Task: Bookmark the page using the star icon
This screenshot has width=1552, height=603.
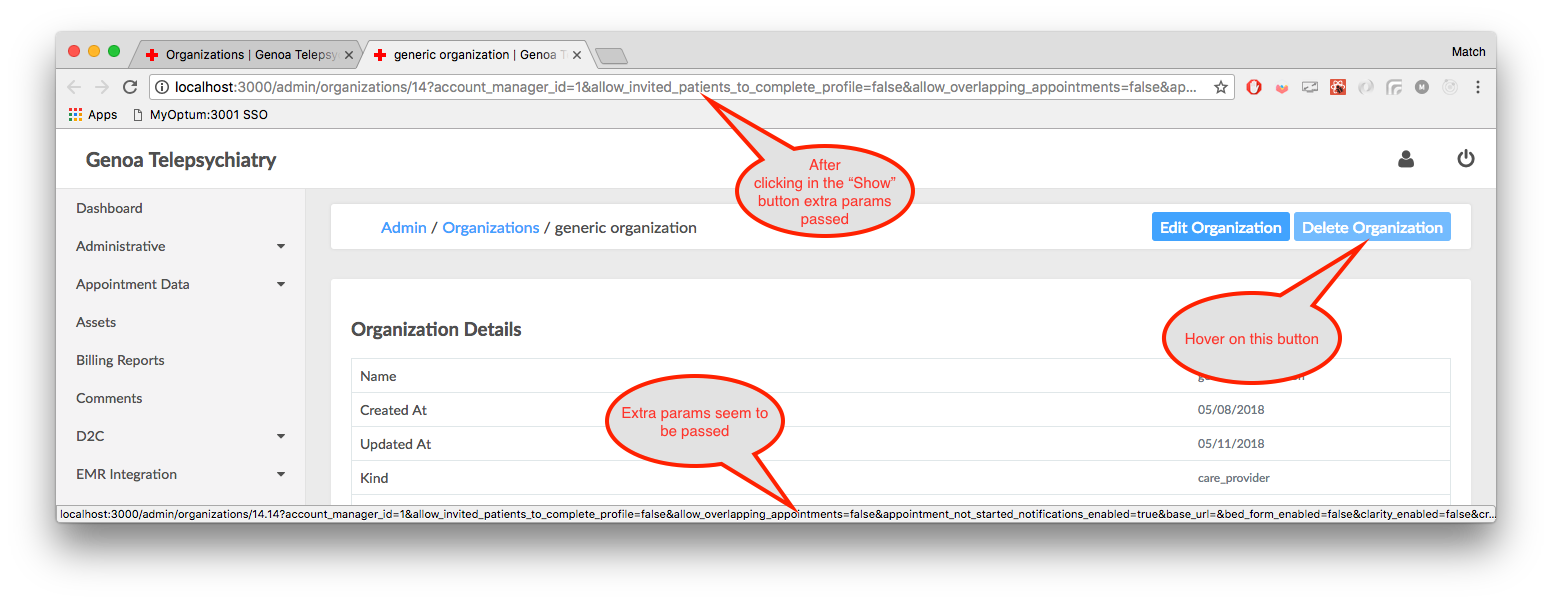Action: 1221,87
